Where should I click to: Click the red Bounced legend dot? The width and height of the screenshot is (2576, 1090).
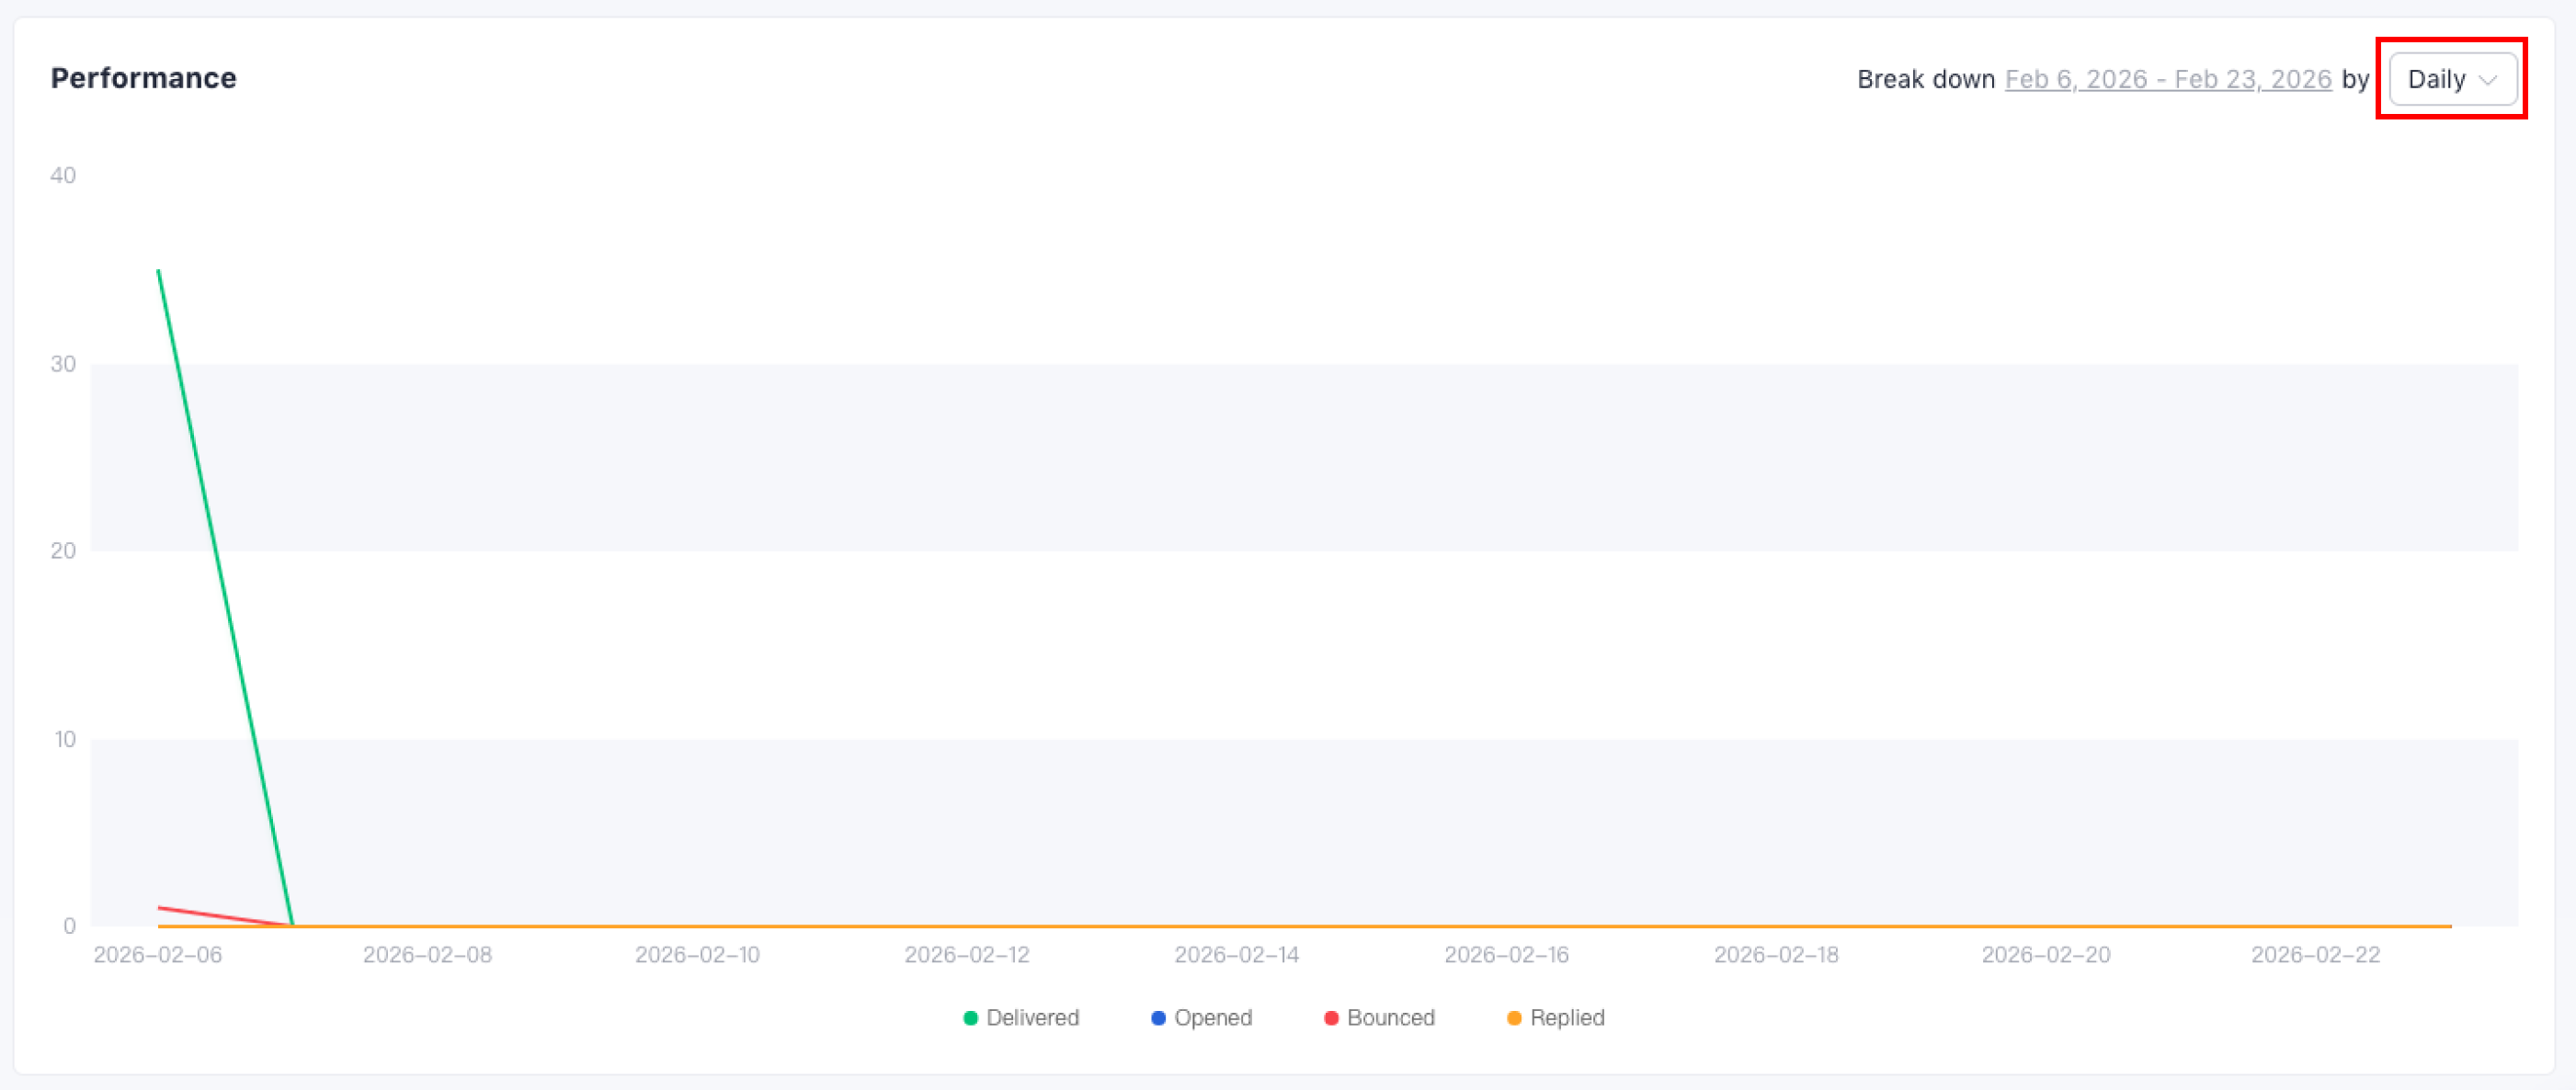[1331, 1018]
